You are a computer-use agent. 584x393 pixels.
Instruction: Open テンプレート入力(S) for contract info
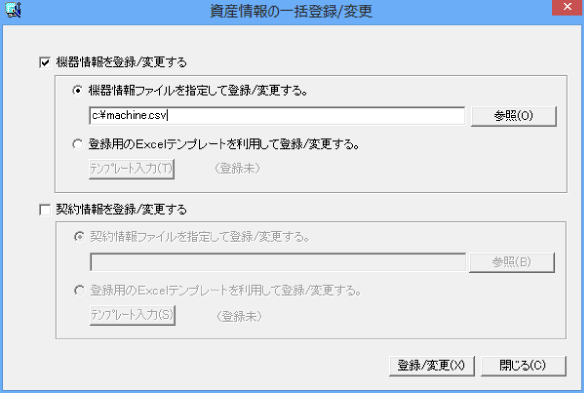[133, 316]
